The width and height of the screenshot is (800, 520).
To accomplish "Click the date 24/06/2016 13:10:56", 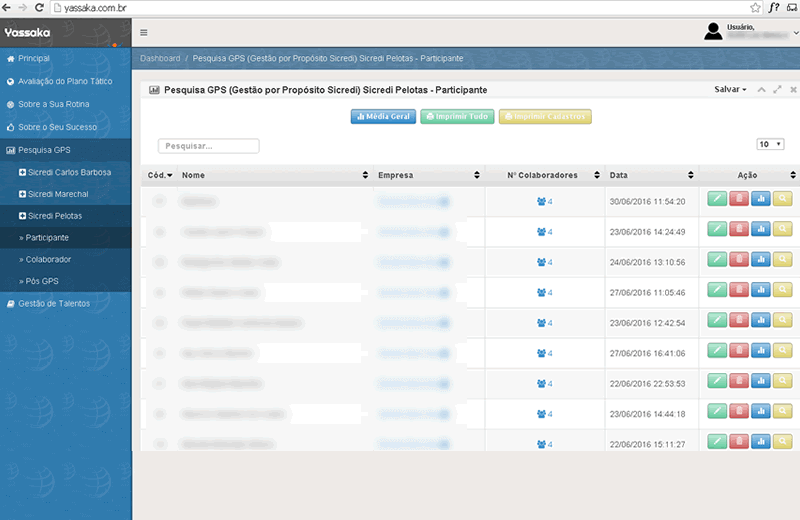I will coord(647,262).
